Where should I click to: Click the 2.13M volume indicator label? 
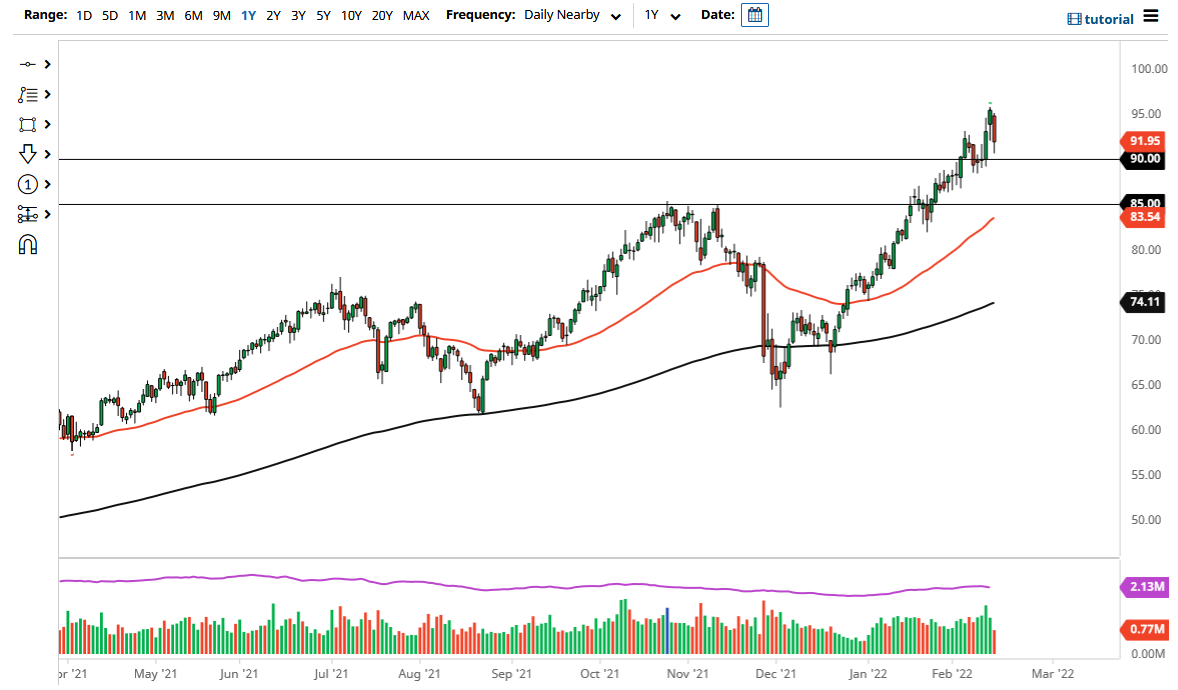(1143, 588)
